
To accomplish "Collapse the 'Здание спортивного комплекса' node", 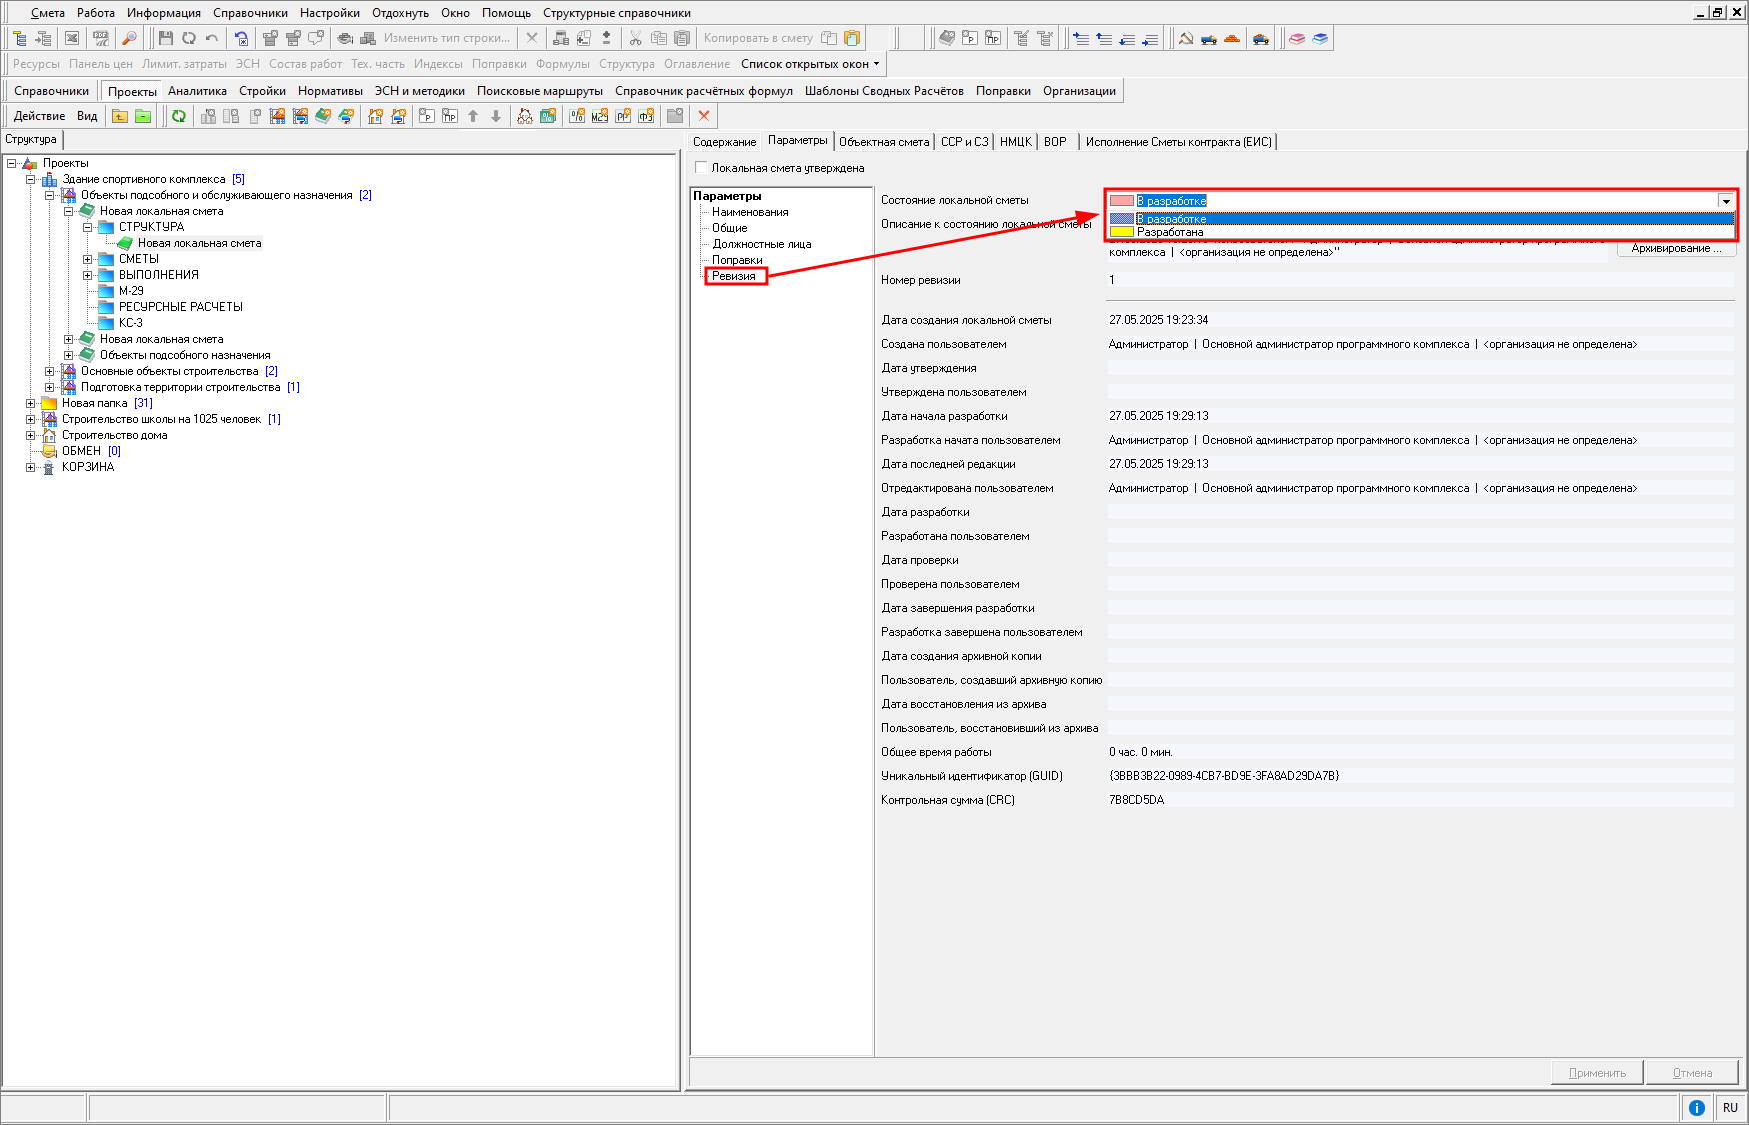I will point(31,179).
